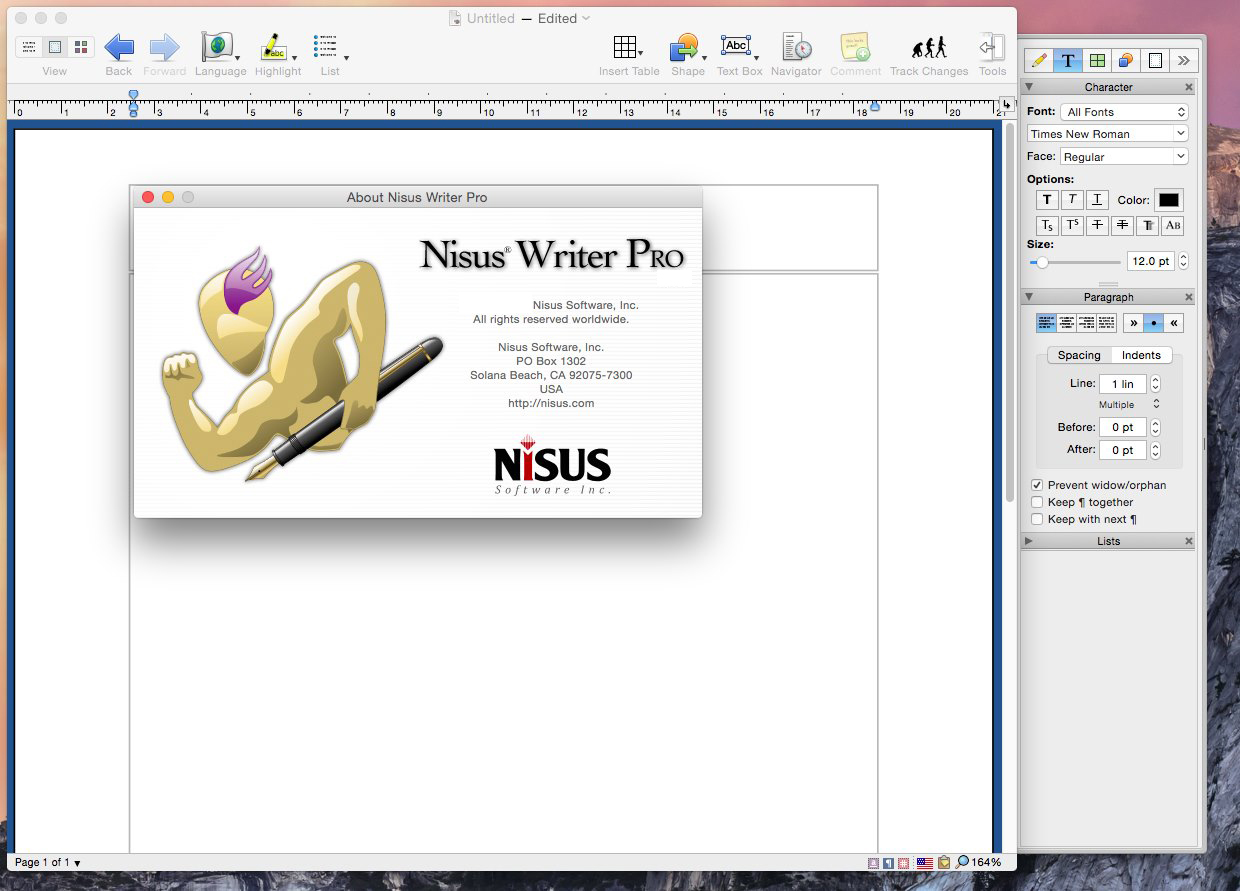The image size is (1240, 891).
Task: Select the text T palette group
Action: point(1068,60)
